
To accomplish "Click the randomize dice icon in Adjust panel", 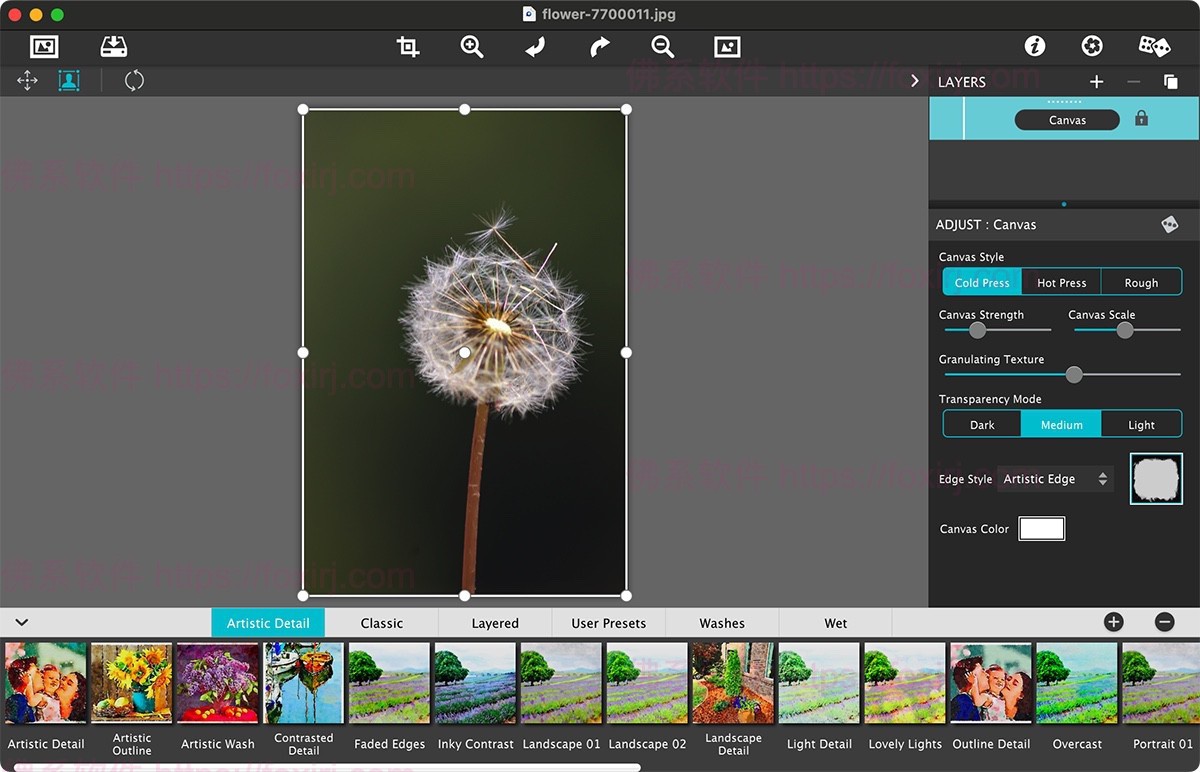I will [1171, 224].
